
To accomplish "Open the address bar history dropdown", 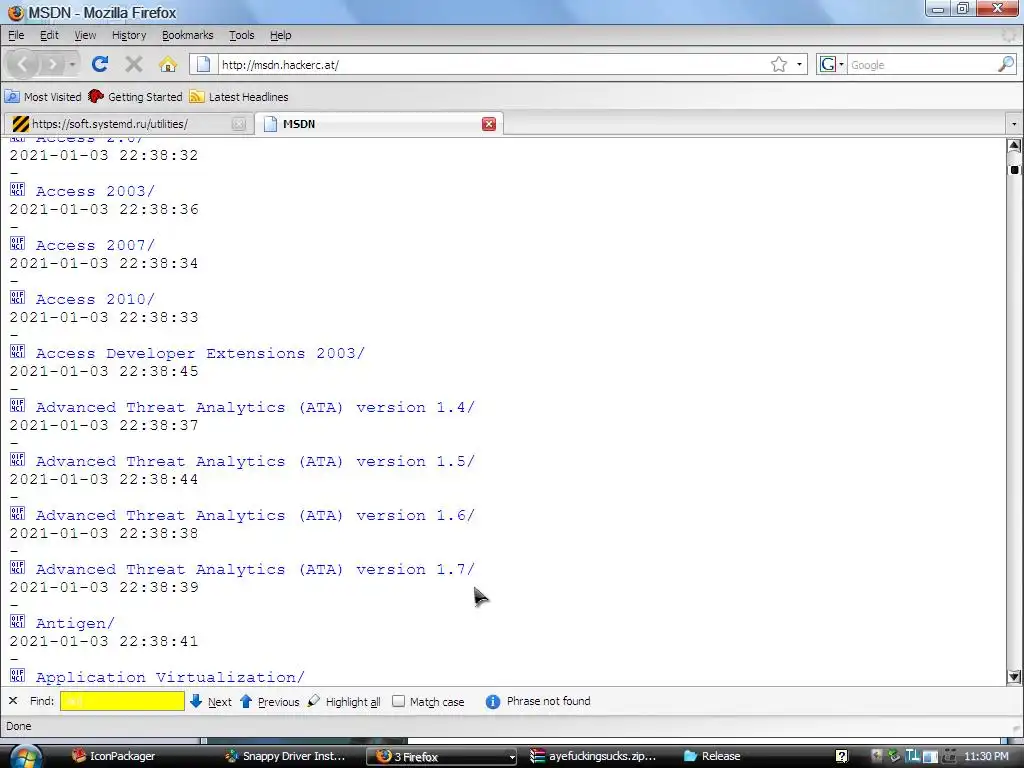I will (x=799, y=64).
